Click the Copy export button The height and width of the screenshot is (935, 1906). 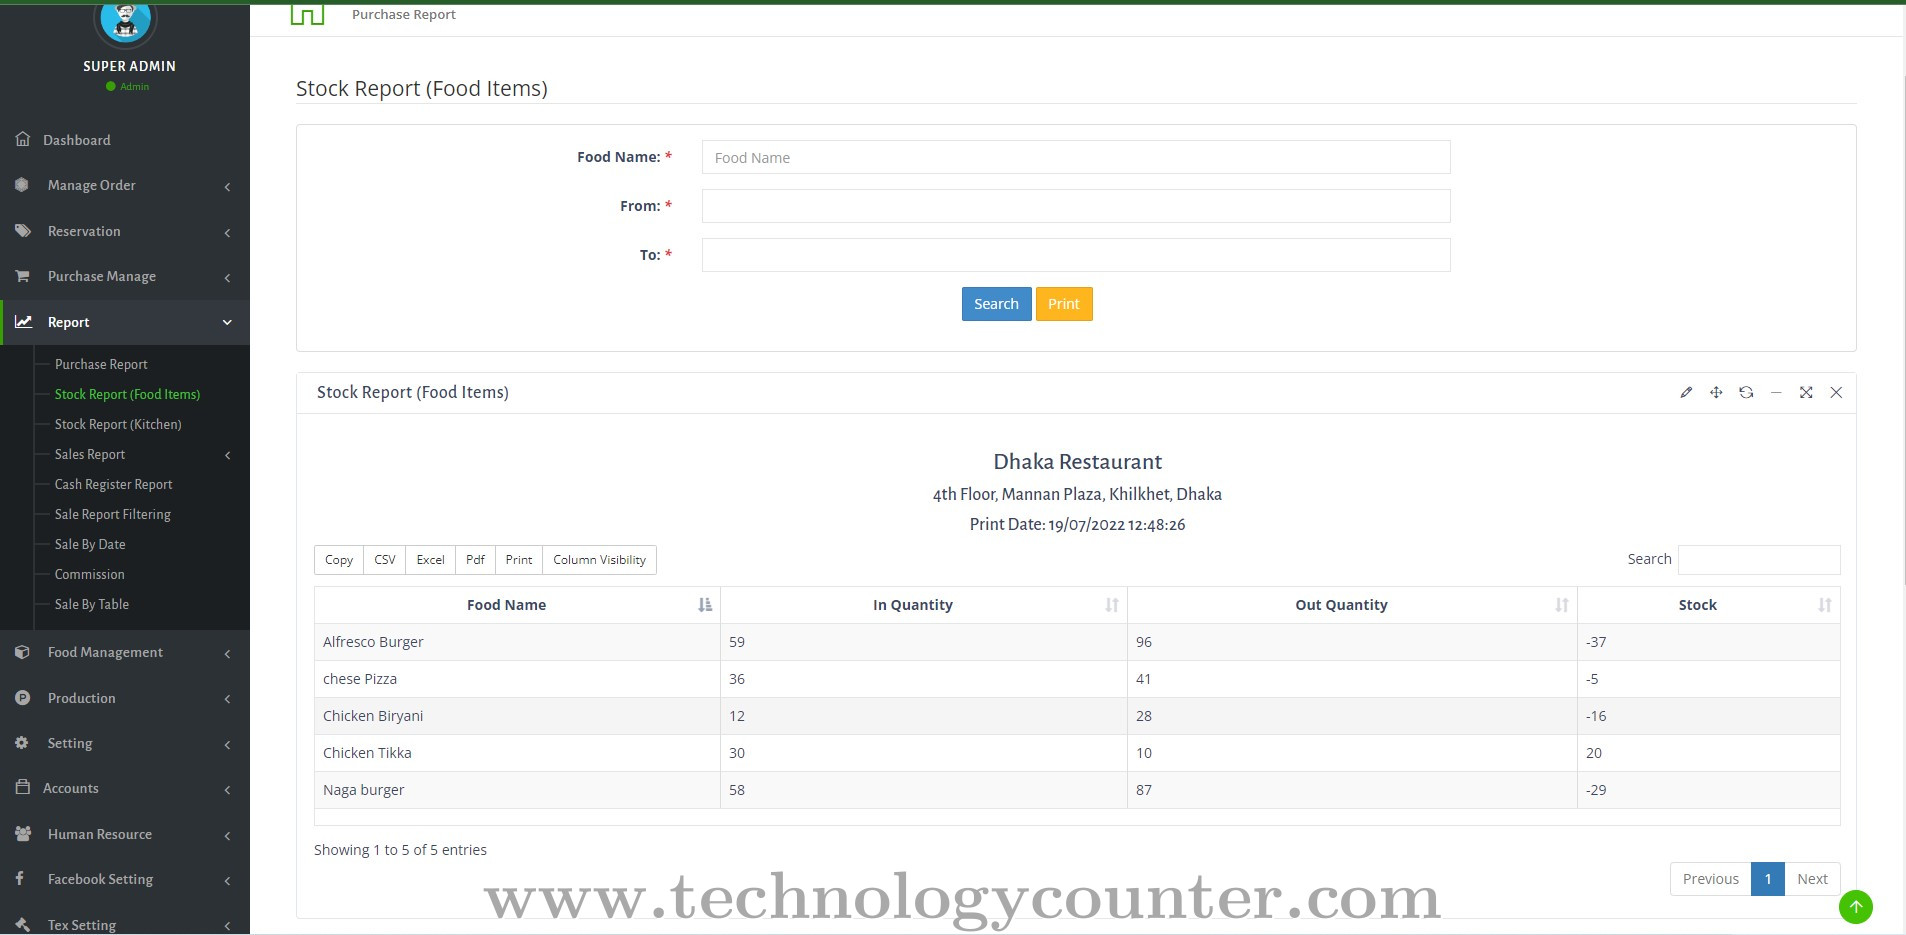pyautogui.click(x=339, y=560)
